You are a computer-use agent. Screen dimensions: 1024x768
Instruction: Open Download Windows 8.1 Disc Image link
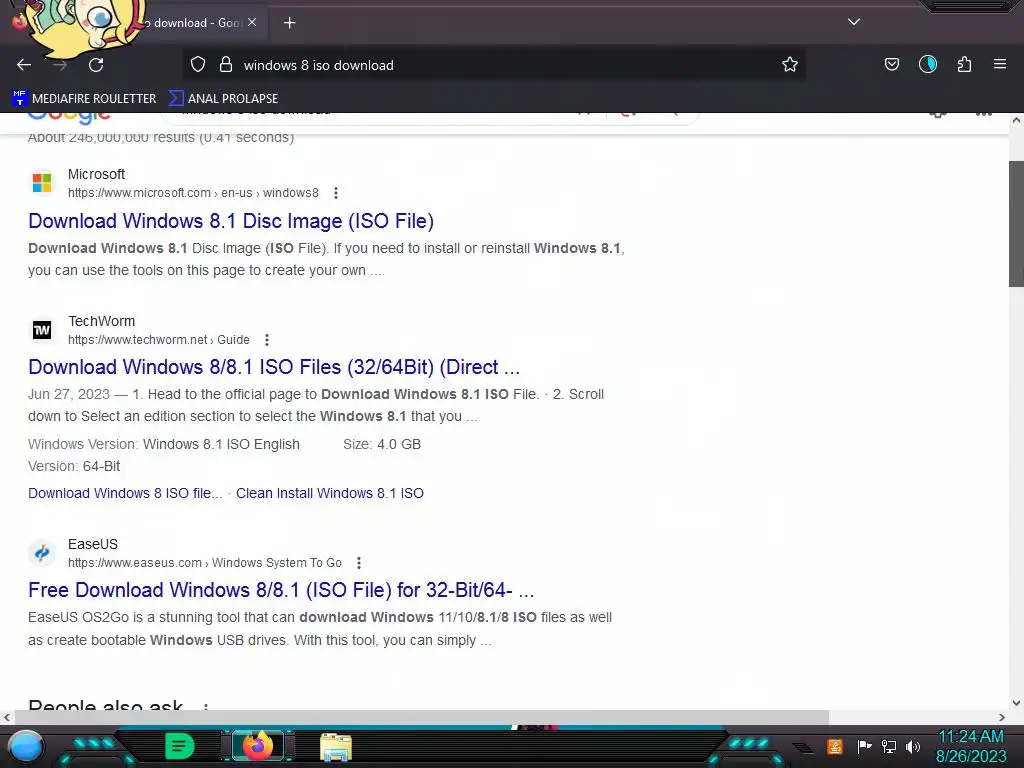[231, 221]
